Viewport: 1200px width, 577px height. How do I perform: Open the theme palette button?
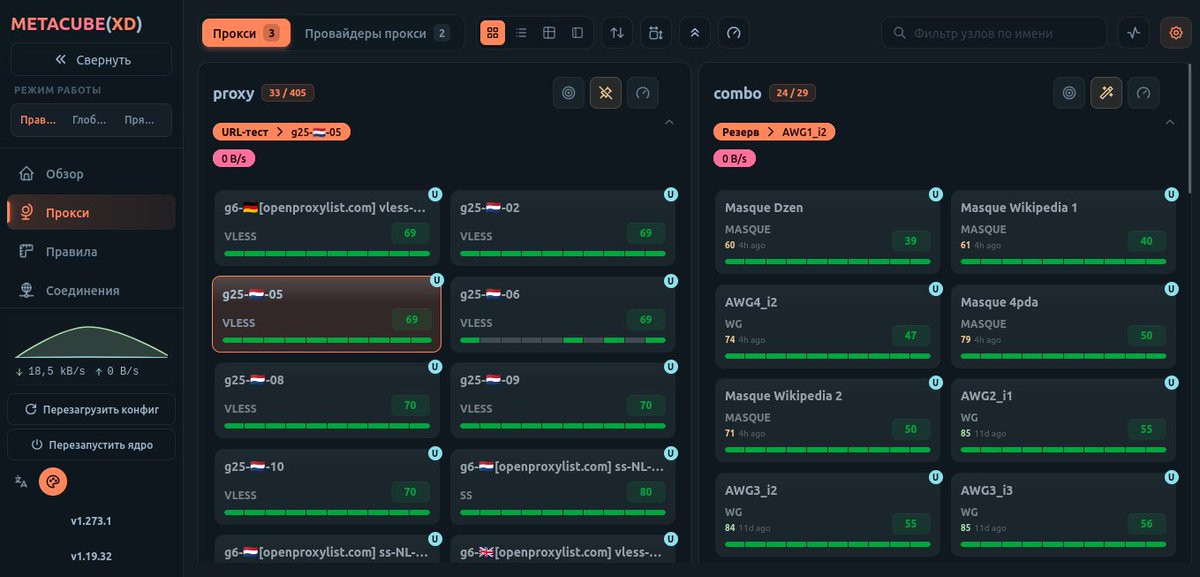coord(53,481)
